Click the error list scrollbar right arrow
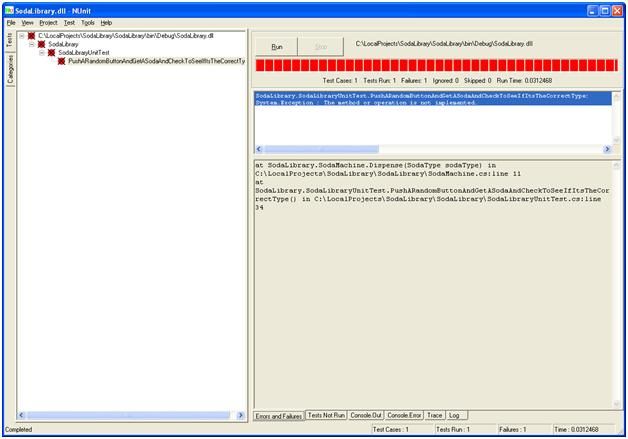The width and height of the screenshot is (628, 439). [x=607, y=149]
